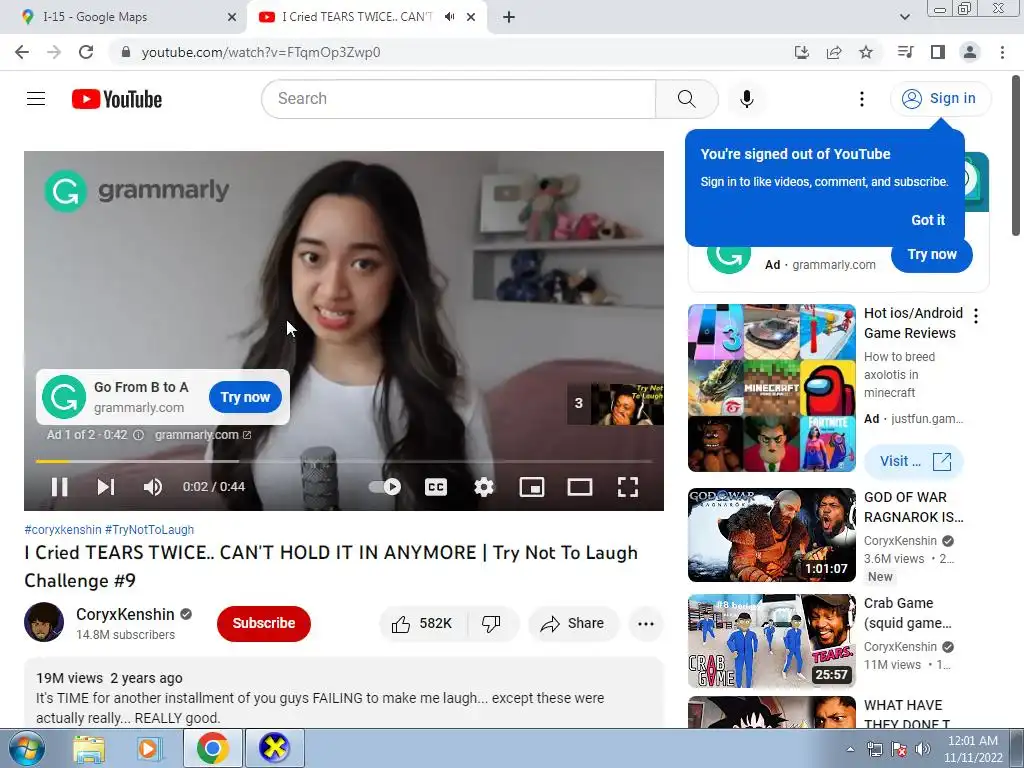Skip to the next video
The height and width of the screenshot is (768, 1024).
106,487
